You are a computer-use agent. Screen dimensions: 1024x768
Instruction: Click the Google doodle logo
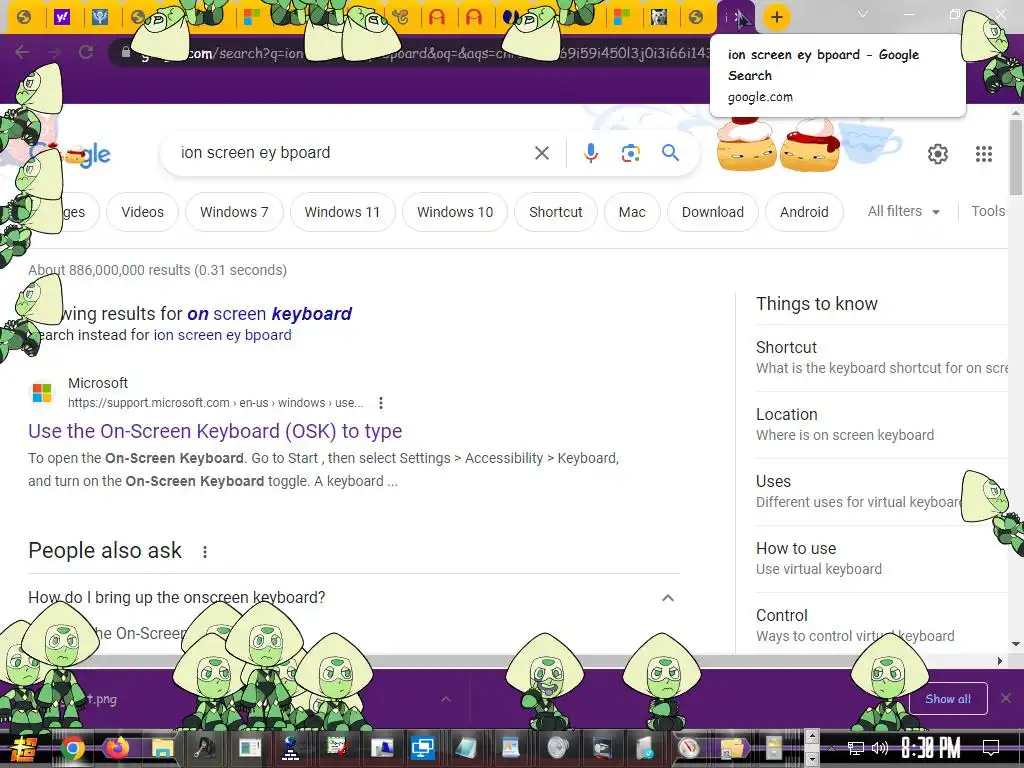pyautogui.click(x=71, y=153)
